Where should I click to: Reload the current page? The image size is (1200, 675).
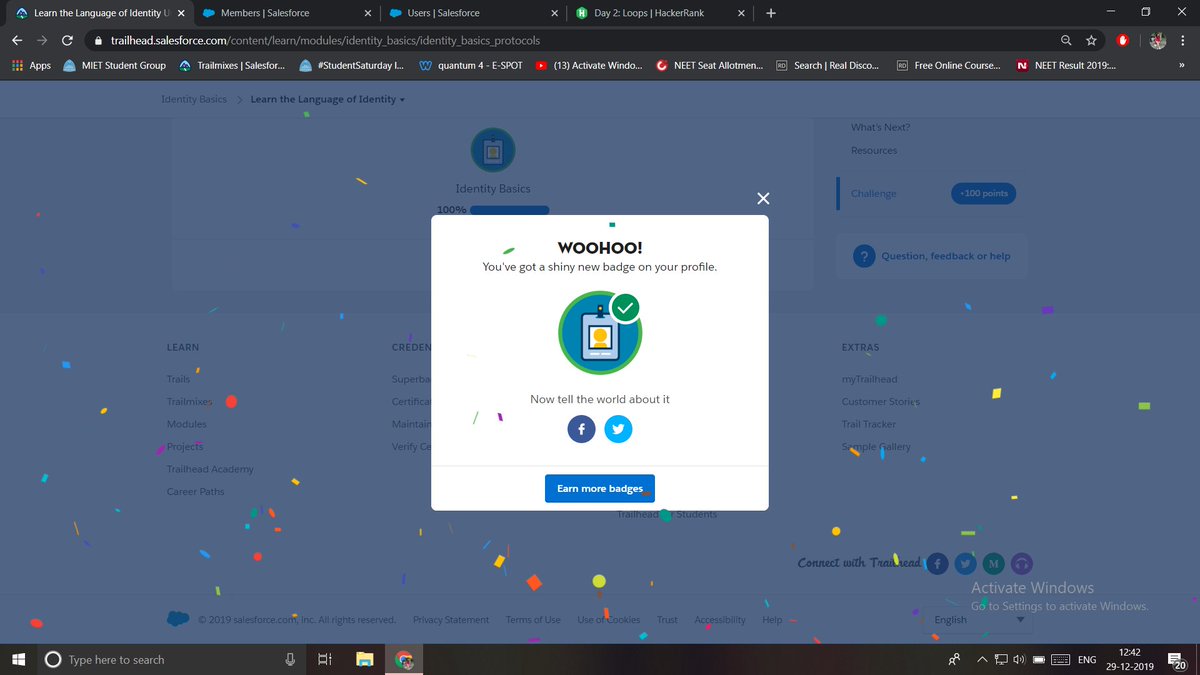[x=67, y=41]
